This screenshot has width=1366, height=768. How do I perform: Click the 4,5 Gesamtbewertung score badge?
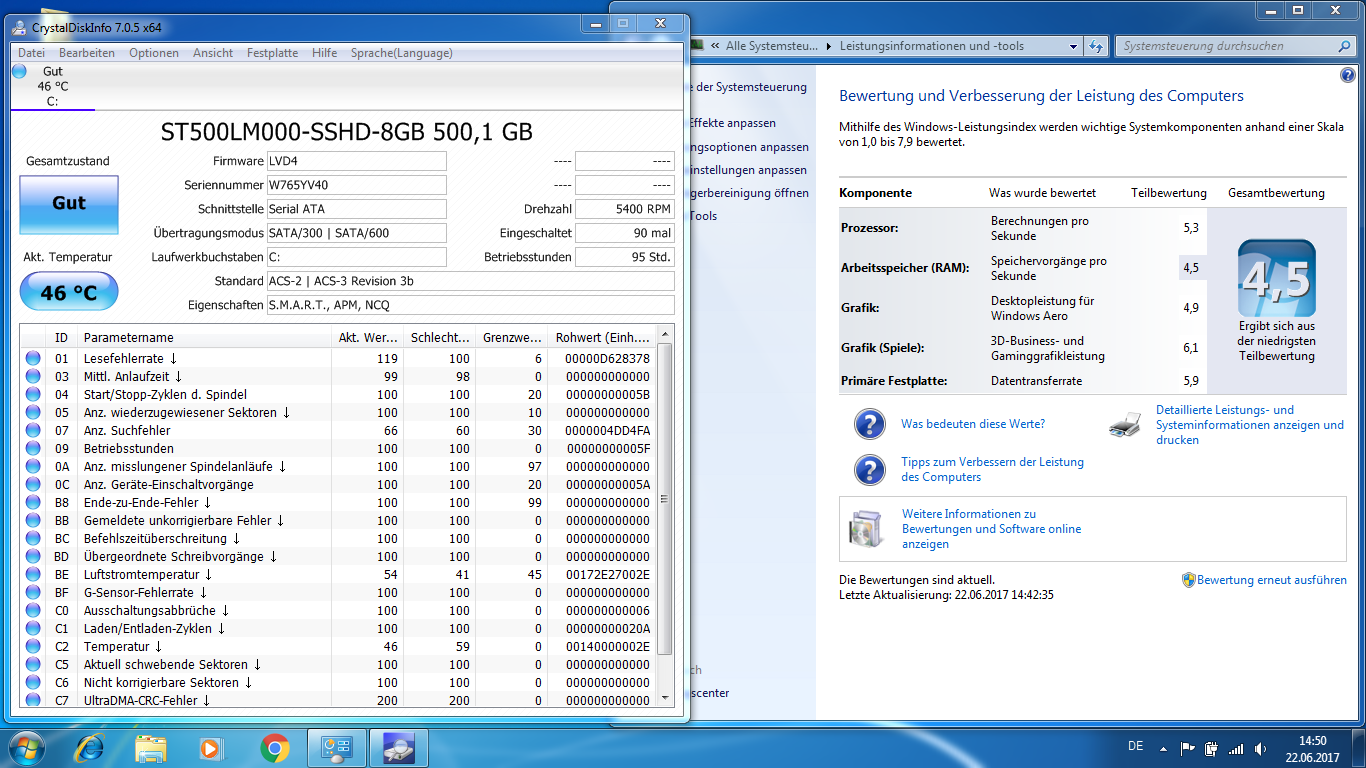coord(1277,278)
